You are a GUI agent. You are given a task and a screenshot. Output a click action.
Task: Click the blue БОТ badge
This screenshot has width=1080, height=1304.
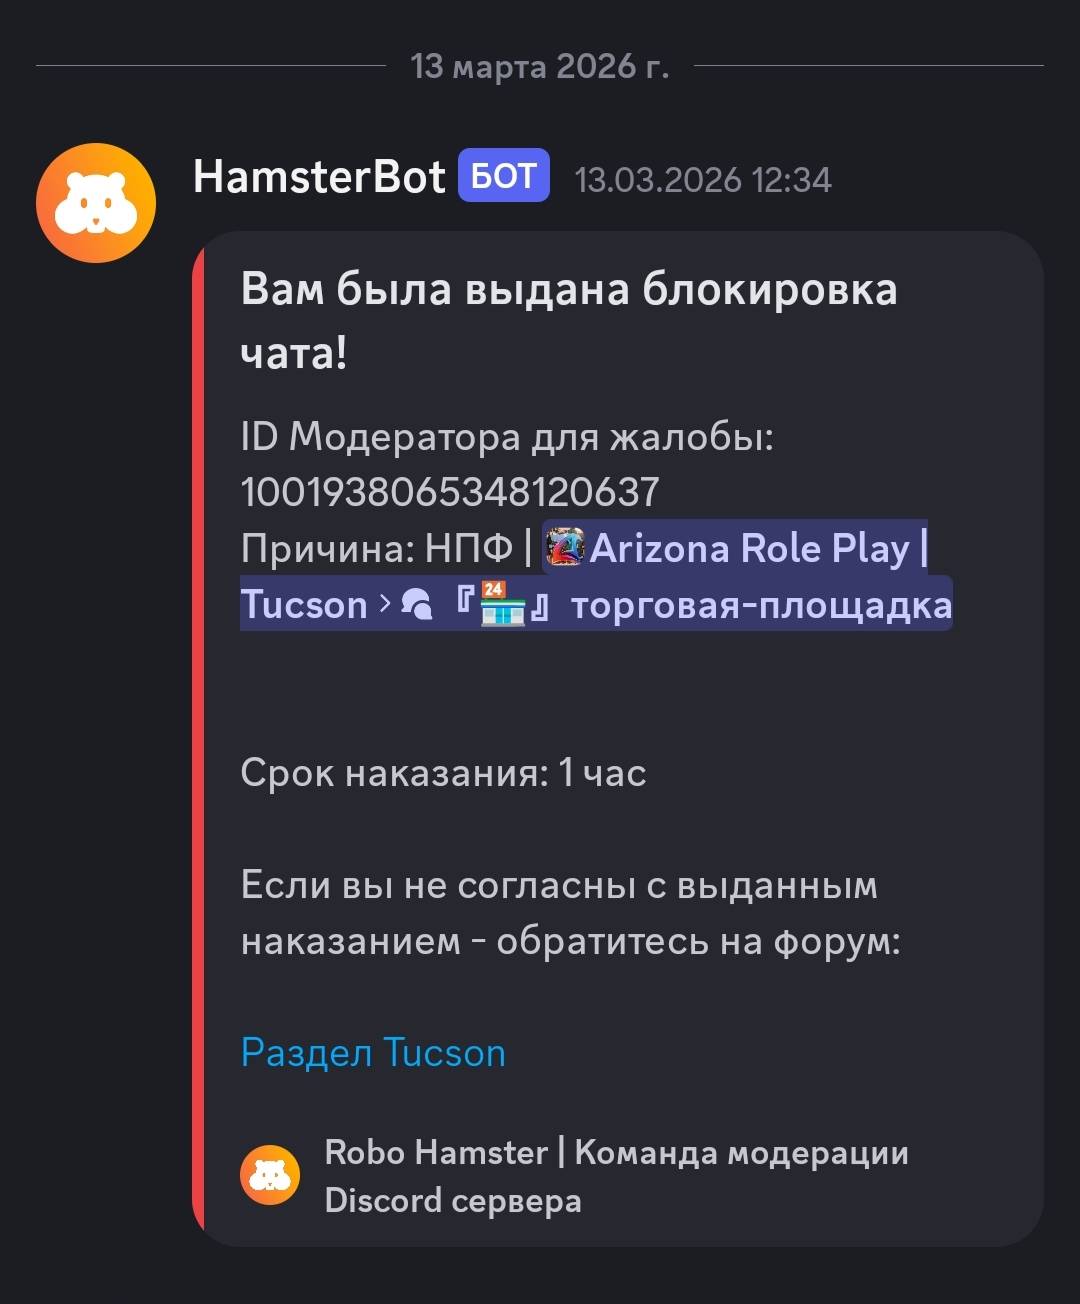point(504,177)
